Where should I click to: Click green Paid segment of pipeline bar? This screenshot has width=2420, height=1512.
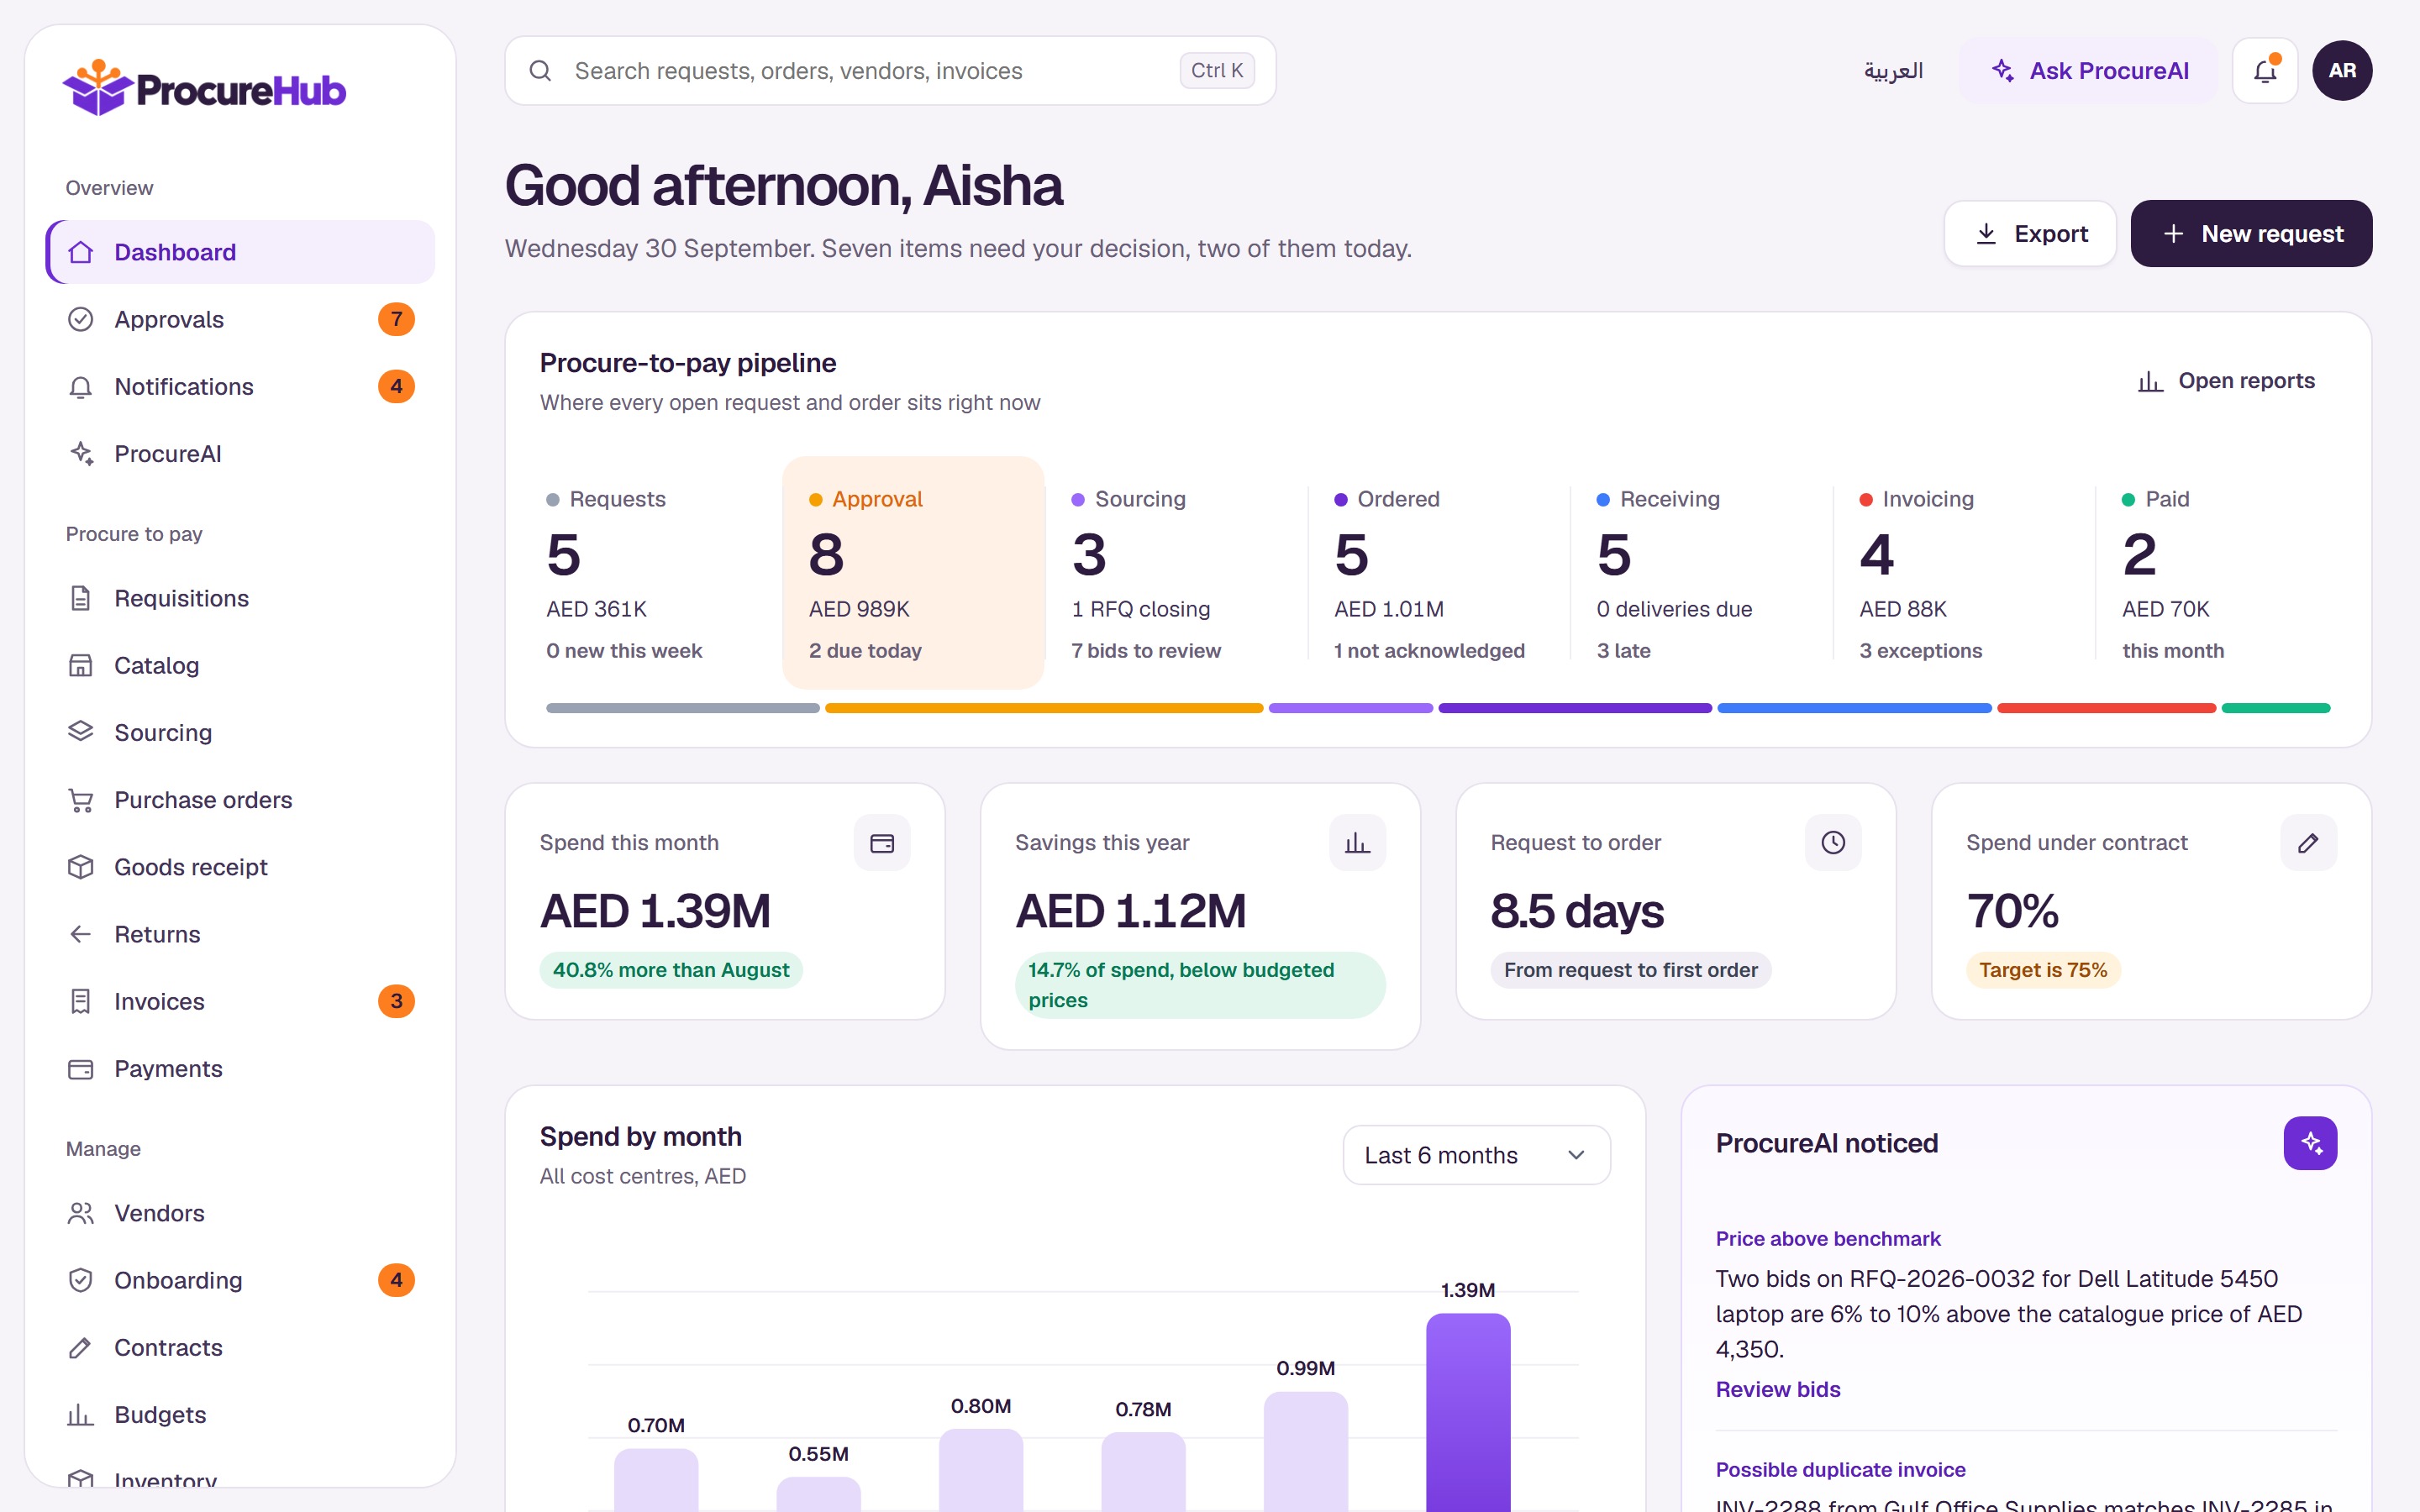2276,708
